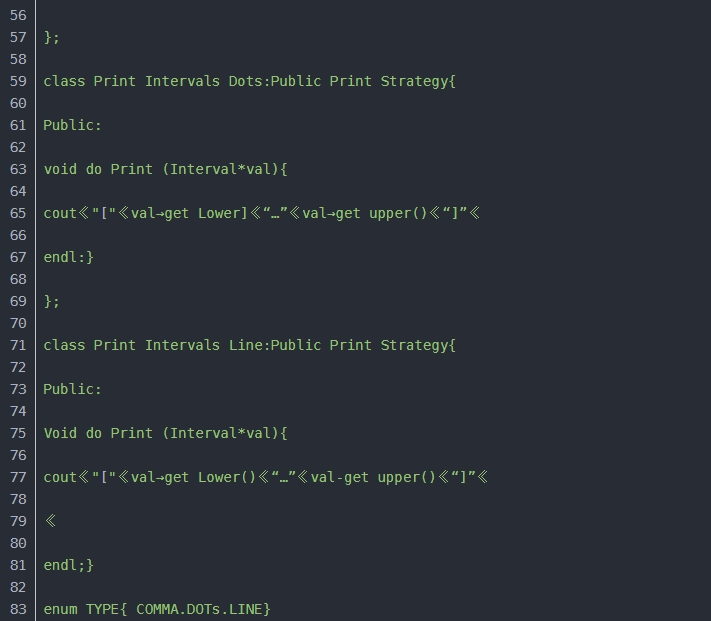
Task: Click line number 59 in the gutter
Action: 17,81
